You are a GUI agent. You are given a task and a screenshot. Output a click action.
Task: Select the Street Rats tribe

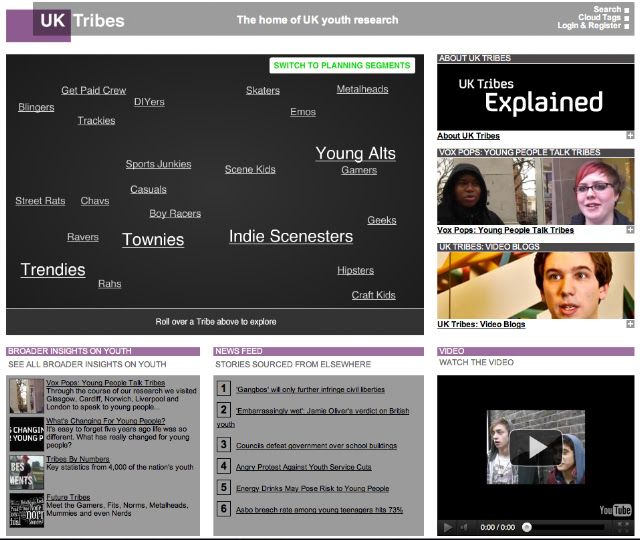click(x=40, y=201)
